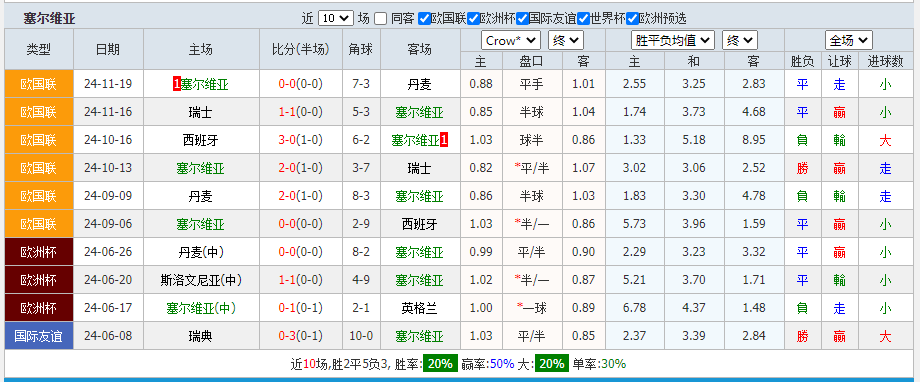This screenshot has width=920, height=382.
Task: Open the 胜平负均值 dropdown
Action: [x=673, y=40]
